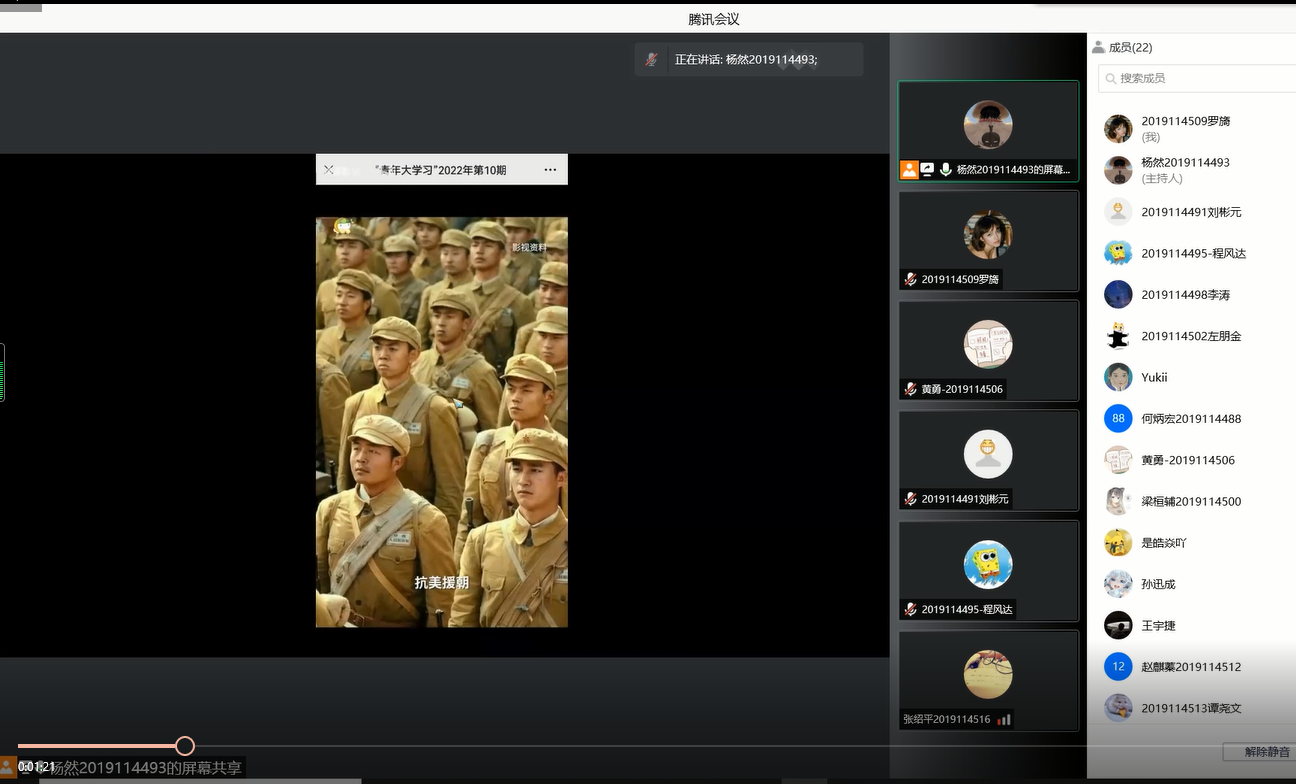The height and width of the screenshot is (784, 1296).
Task: Select 杨然2019114493 screen share video tile
Action: pyautogui.click(x=988, y=131)
